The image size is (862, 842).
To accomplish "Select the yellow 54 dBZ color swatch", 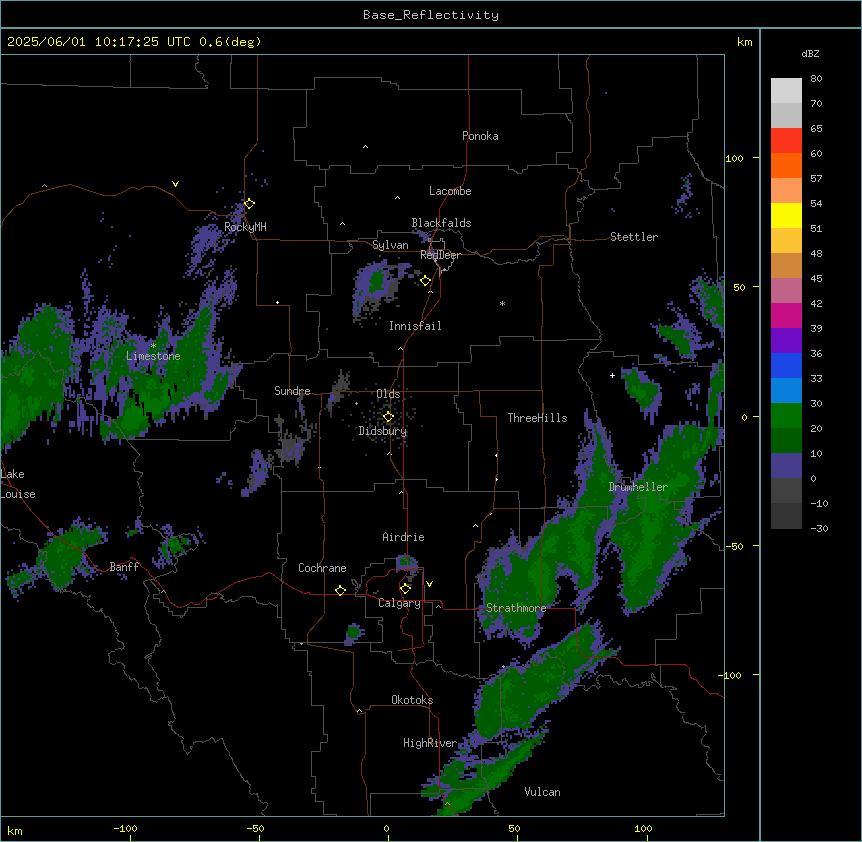I will (x=786, y=215).
